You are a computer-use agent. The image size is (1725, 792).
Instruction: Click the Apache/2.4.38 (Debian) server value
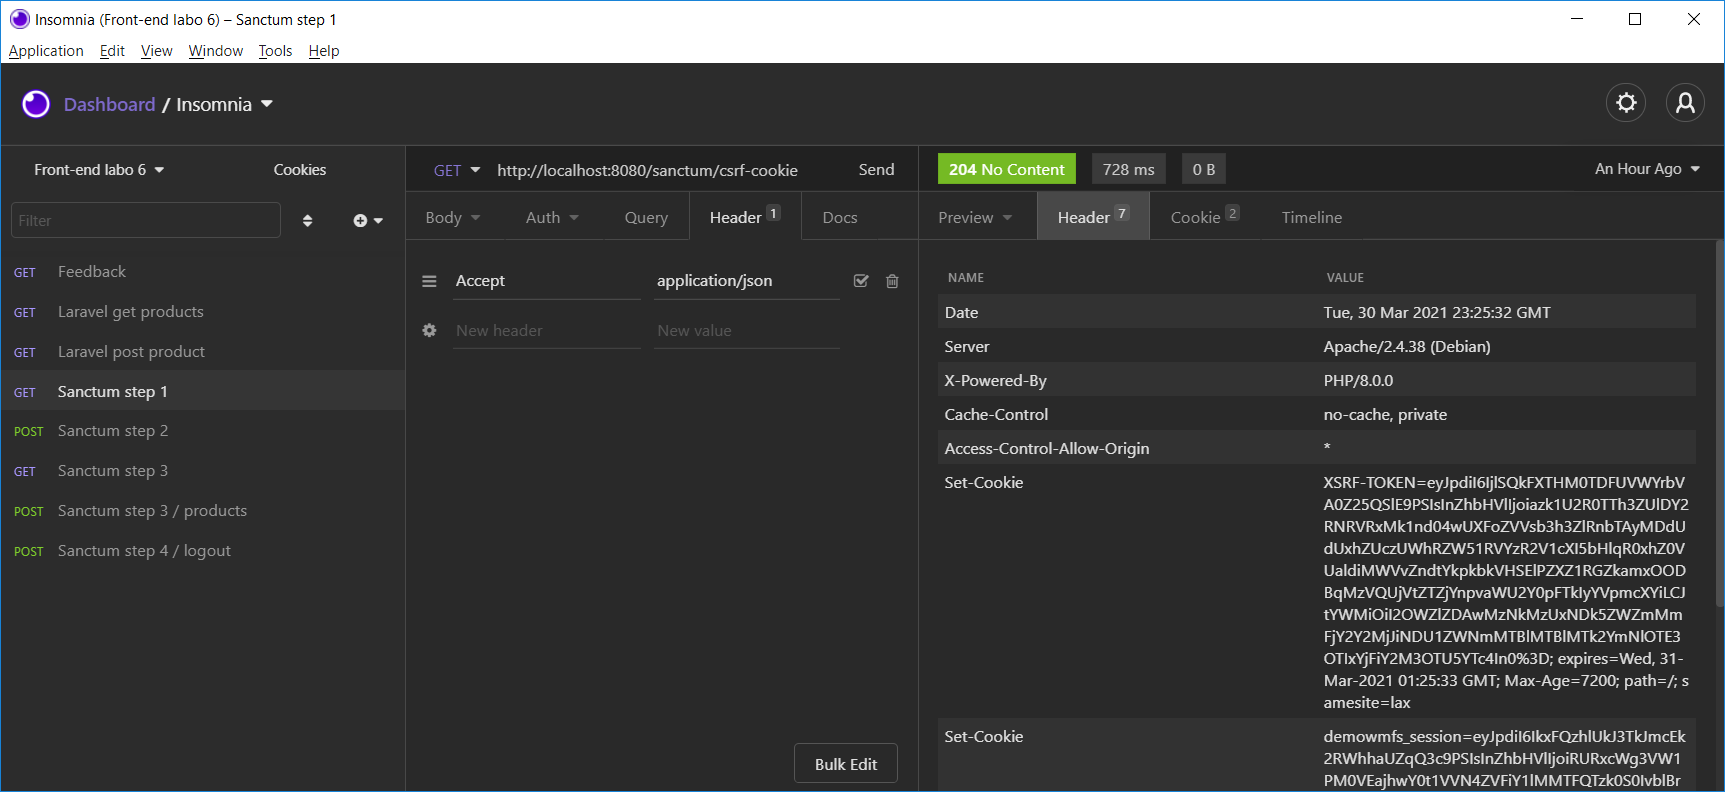(x=1407, y=347)
